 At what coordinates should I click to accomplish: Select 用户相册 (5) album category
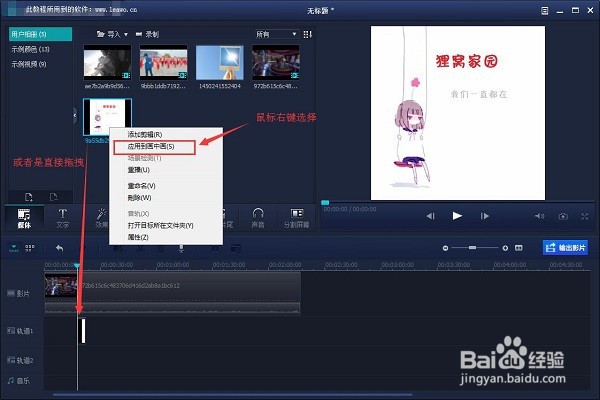[40, 34]
